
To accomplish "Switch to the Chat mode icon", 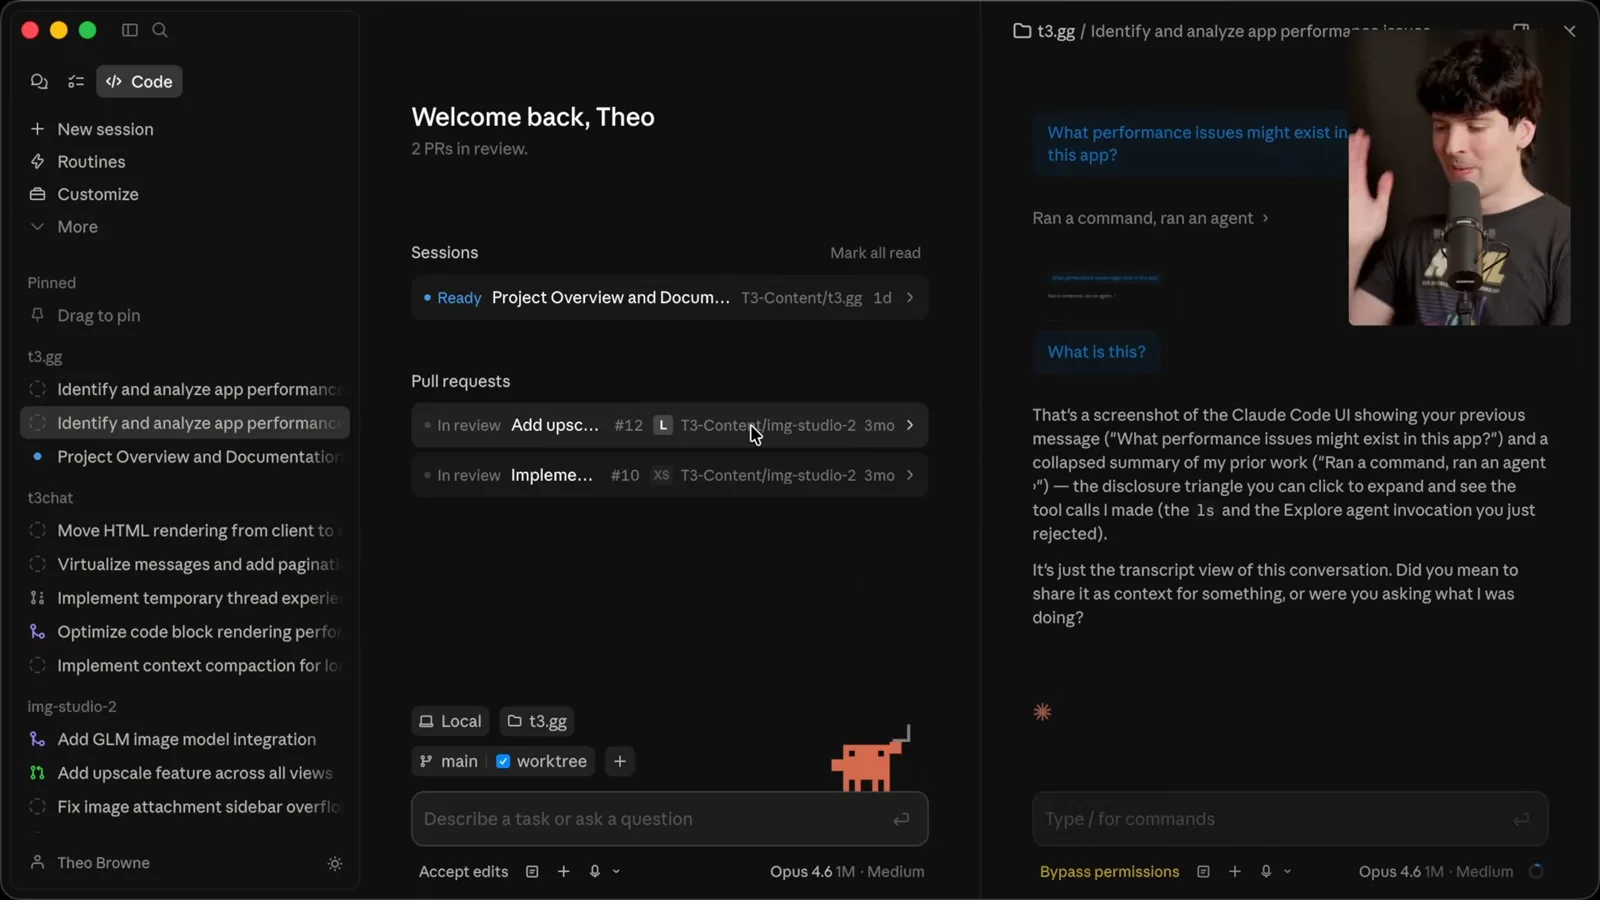I will click(39, 81).
